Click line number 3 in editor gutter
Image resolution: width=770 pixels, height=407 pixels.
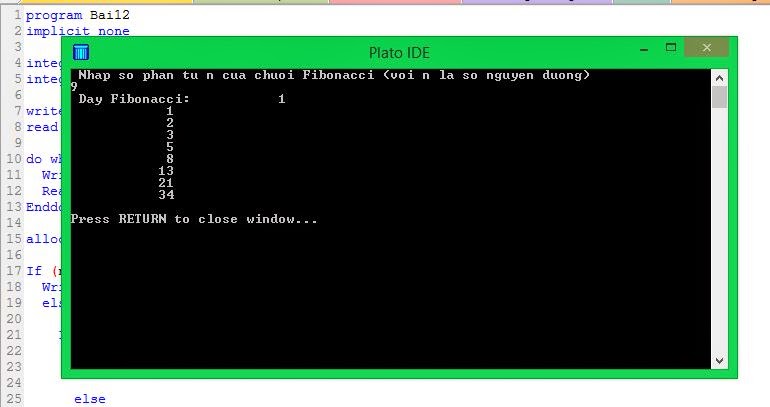click(18, 47)
